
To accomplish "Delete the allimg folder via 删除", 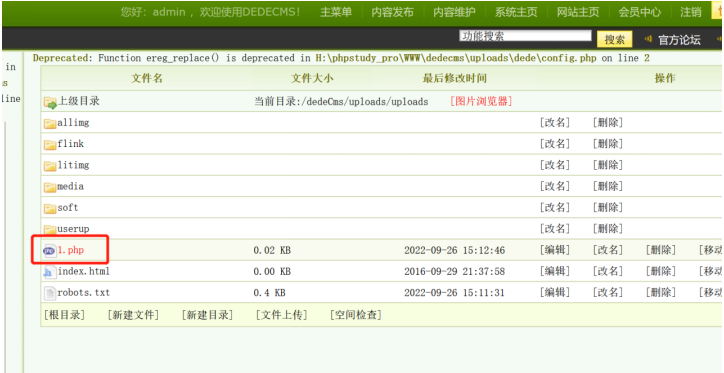I will (608, 123).
